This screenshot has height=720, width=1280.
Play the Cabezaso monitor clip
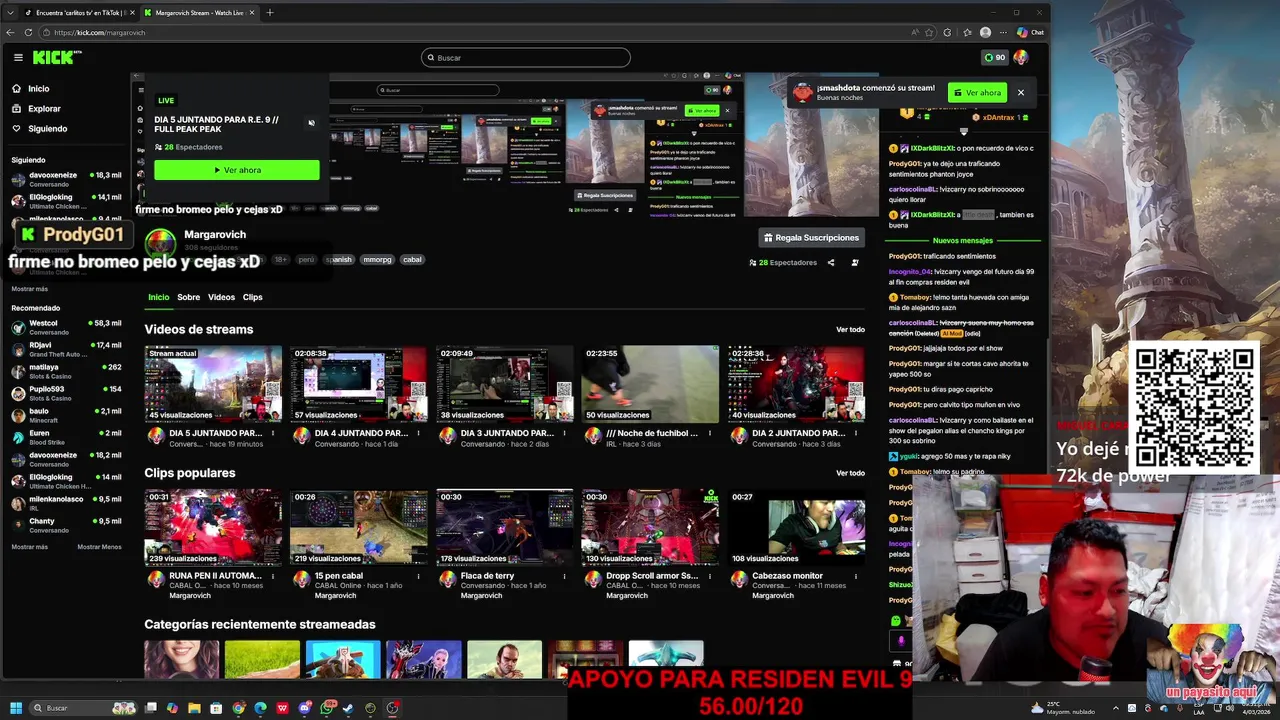pyautogui.click(x=796, y=527)
